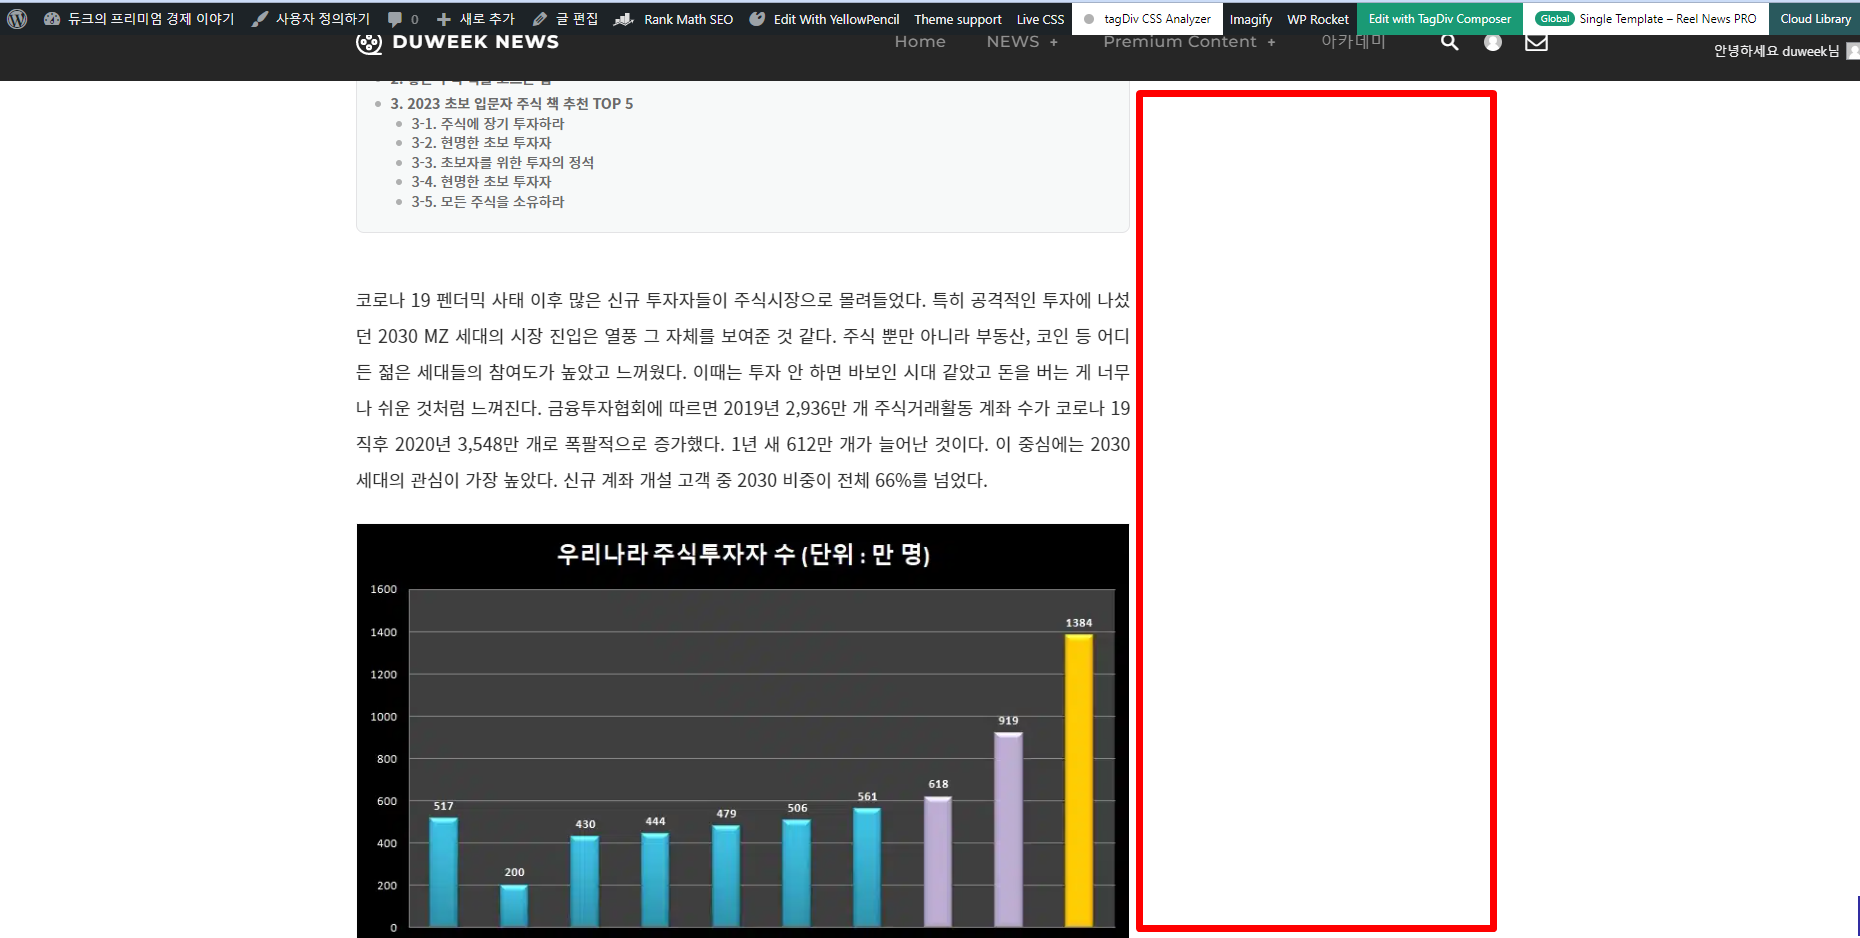
Task: Open WP Rocket menu
Action: click(1317, 19)
